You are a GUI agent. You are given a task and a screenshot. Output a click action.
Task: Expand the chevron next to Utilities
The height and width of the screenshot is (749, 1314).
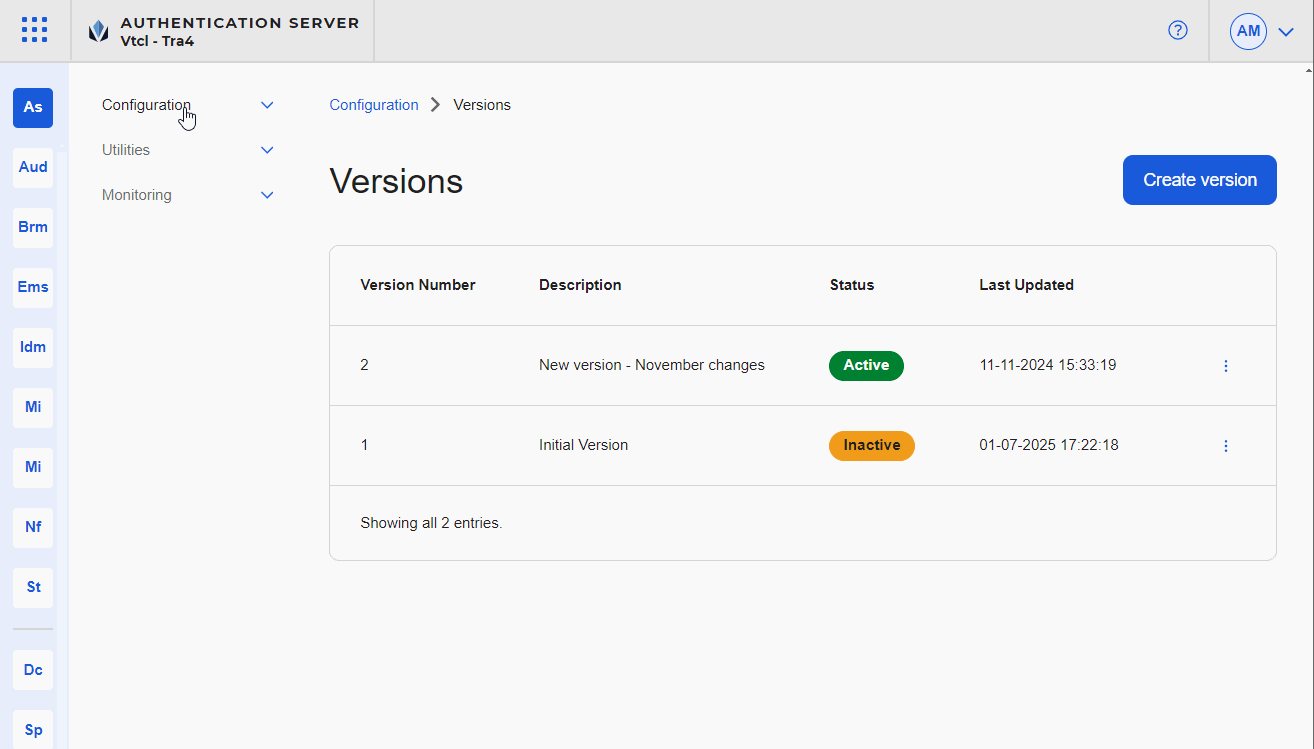point(267,150)
